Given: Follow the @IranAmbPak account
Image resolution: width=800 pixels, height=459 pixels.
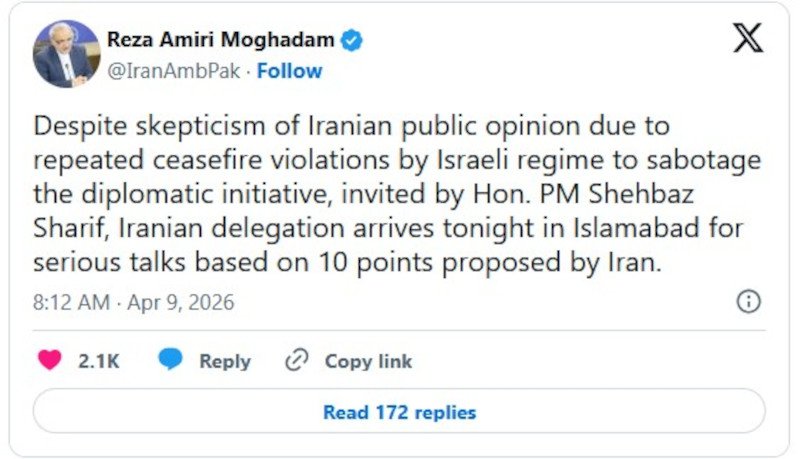Looking at the screenshot, I should point(290,71).
